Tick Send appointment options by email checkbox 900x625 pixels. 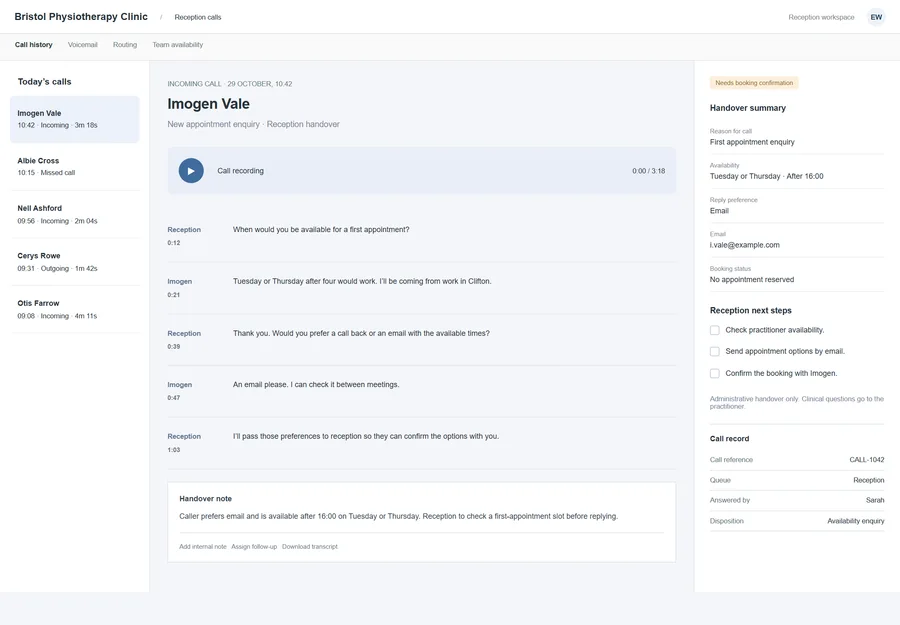tap(715, 351)
